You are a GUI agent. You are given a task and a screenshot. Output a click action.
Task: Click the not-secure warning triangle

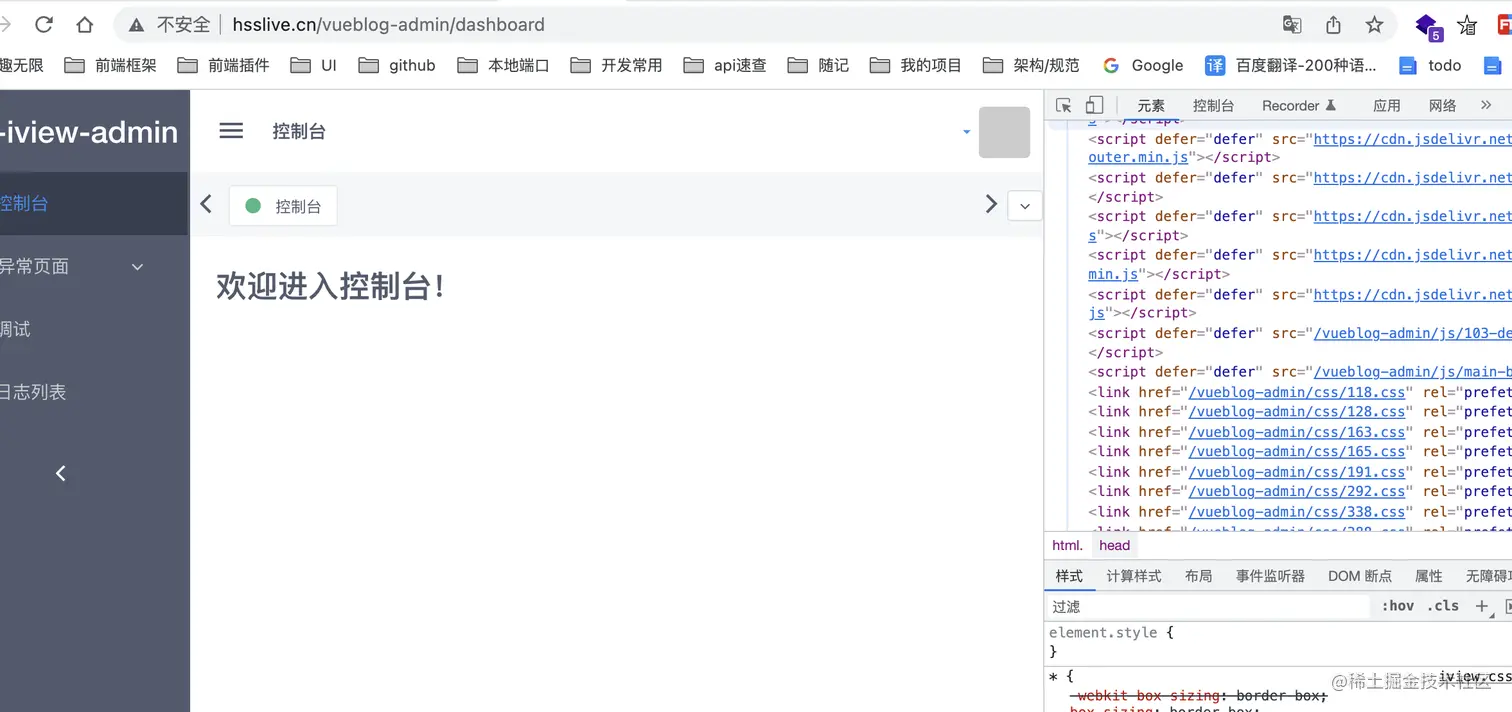pos(137,25)
